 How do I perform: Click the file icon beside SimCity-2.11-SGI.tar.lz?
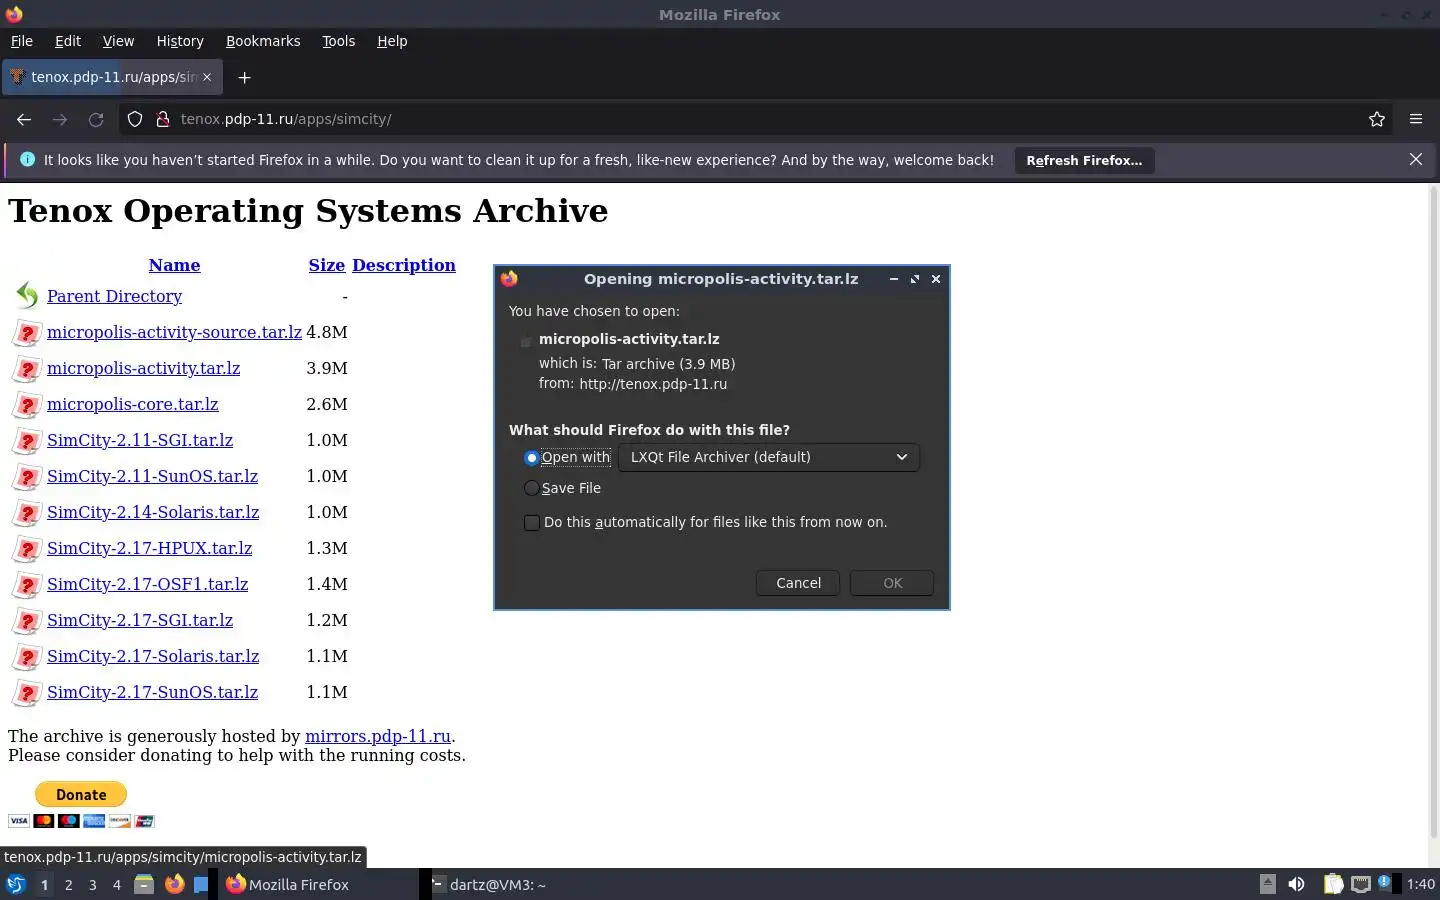click(x=27, y=440)
